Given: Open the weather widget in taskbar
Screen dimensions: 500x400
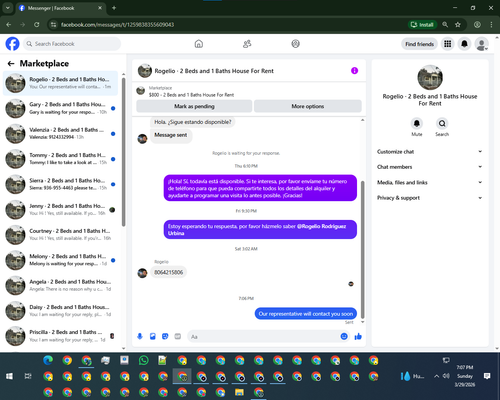Looking at the screenshot, I should pyautogui.click(x=412, y=376).
